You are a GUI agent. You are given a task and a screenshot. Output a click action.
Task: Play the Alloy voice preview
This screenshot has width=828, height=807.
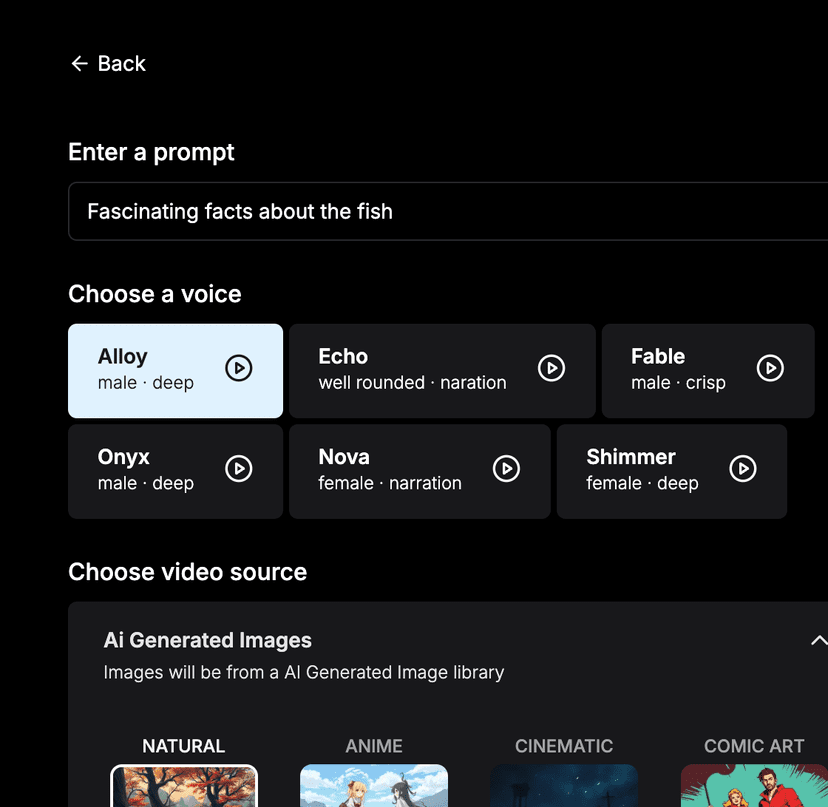click(x=238, y=368)
